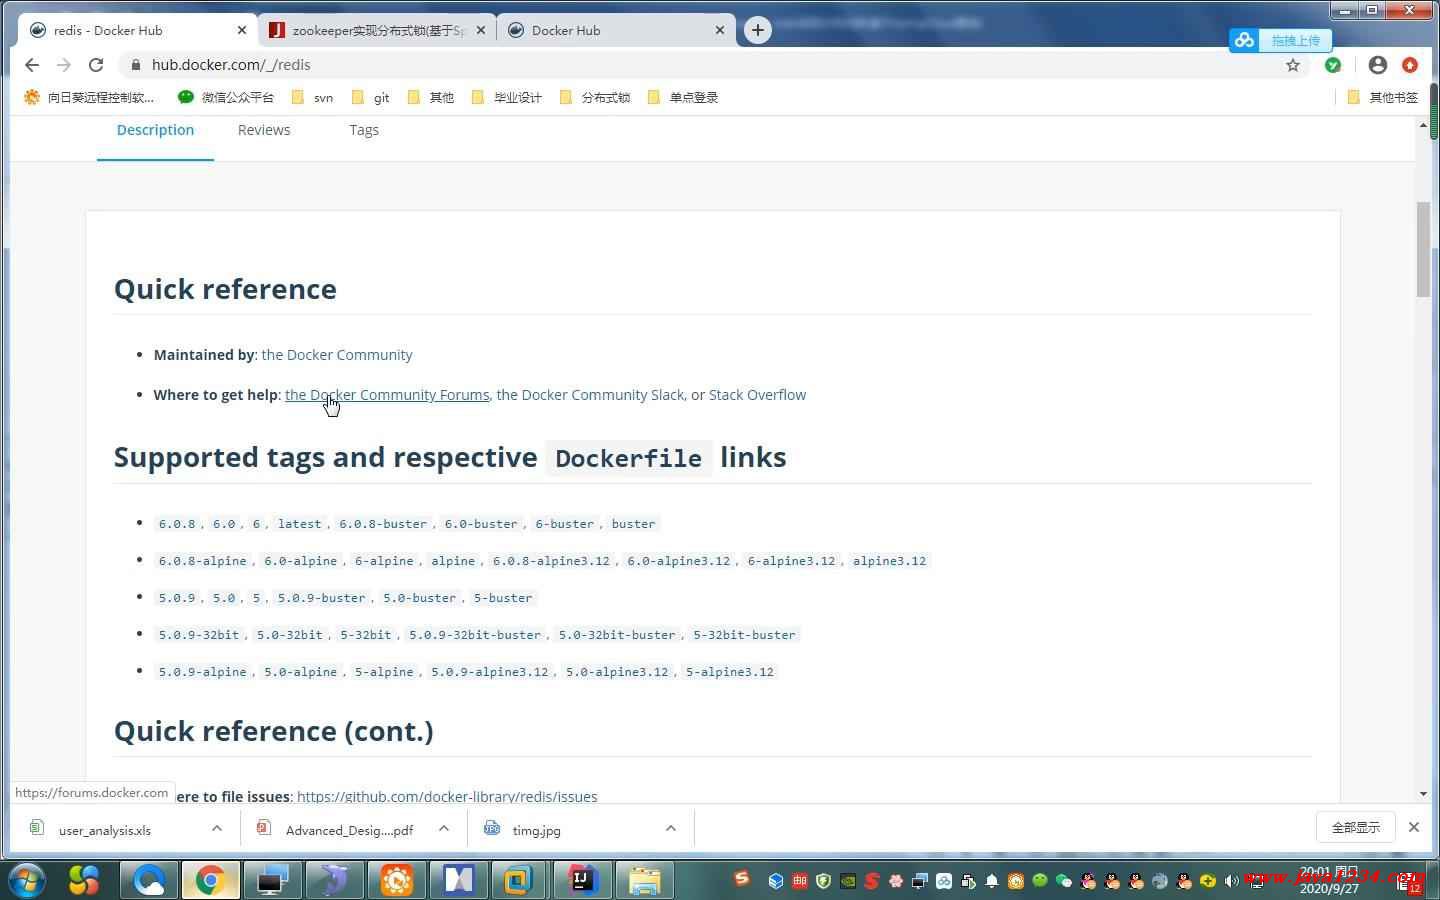The width and height of the screenshot is (1440, 900).
Task: Expand options for the pdf download
Action: coord(444,828)
